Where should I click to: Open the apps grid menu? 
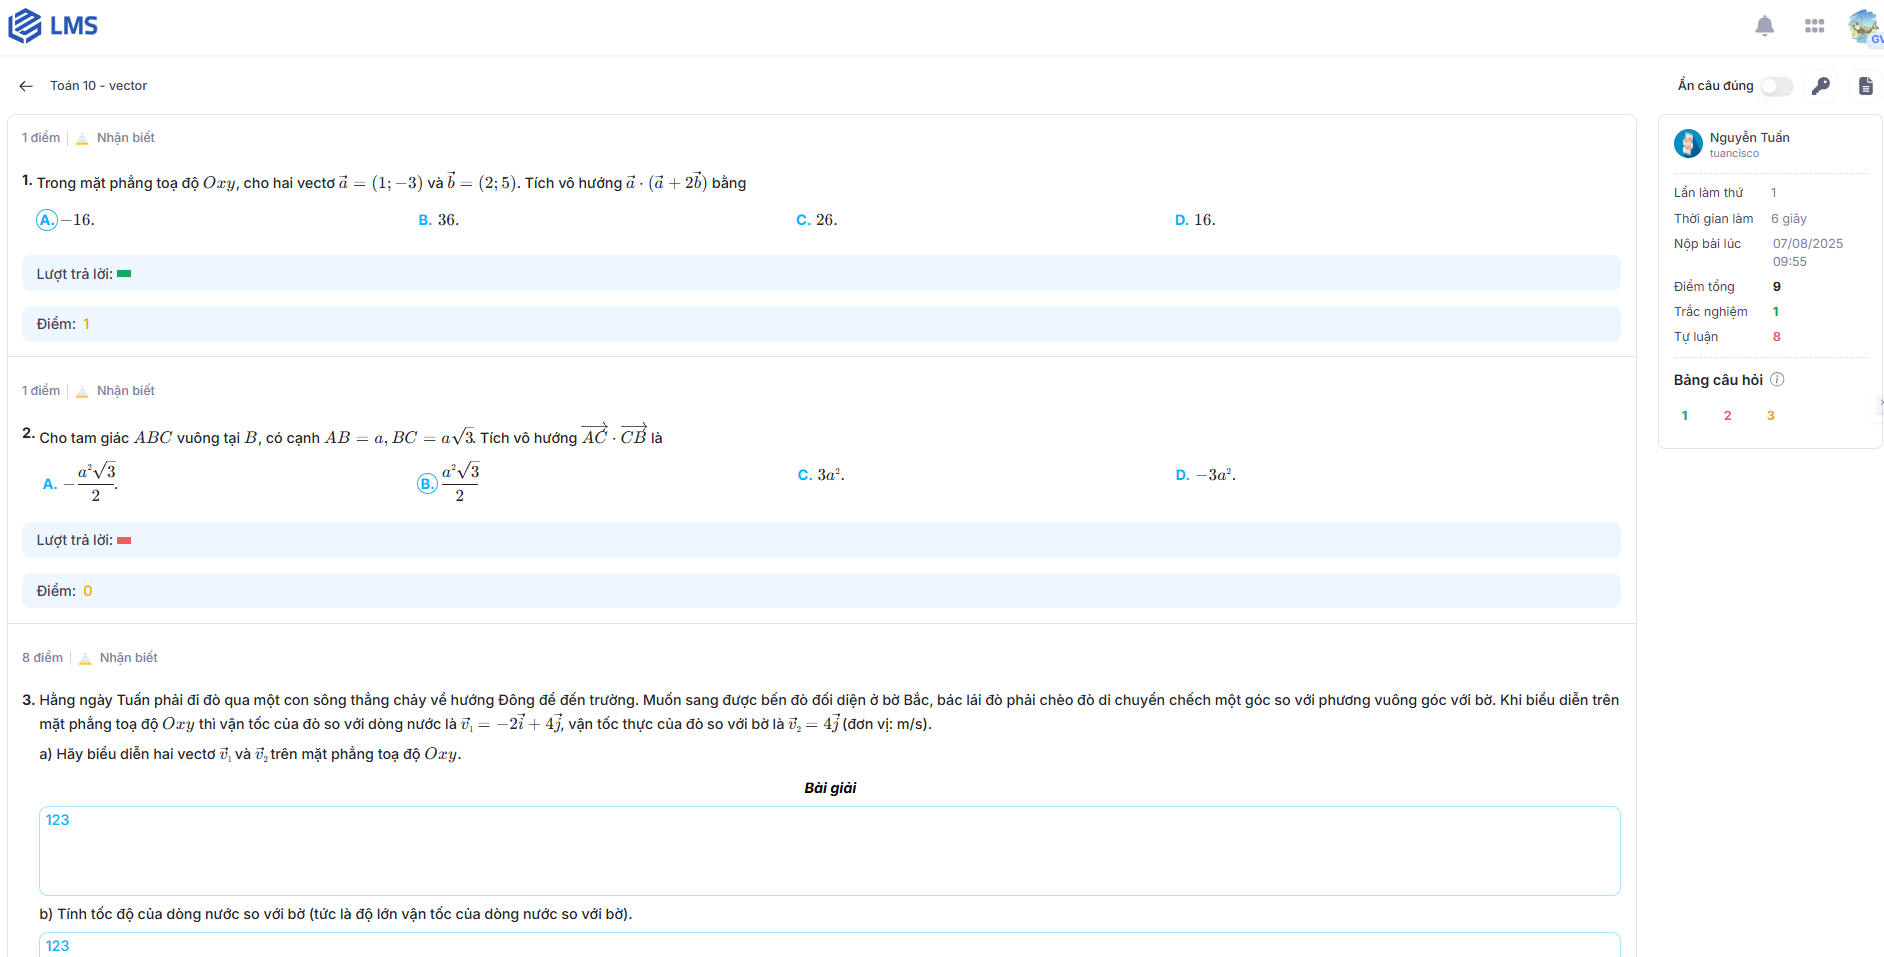pyautogui.click(x=1814, y=26)
